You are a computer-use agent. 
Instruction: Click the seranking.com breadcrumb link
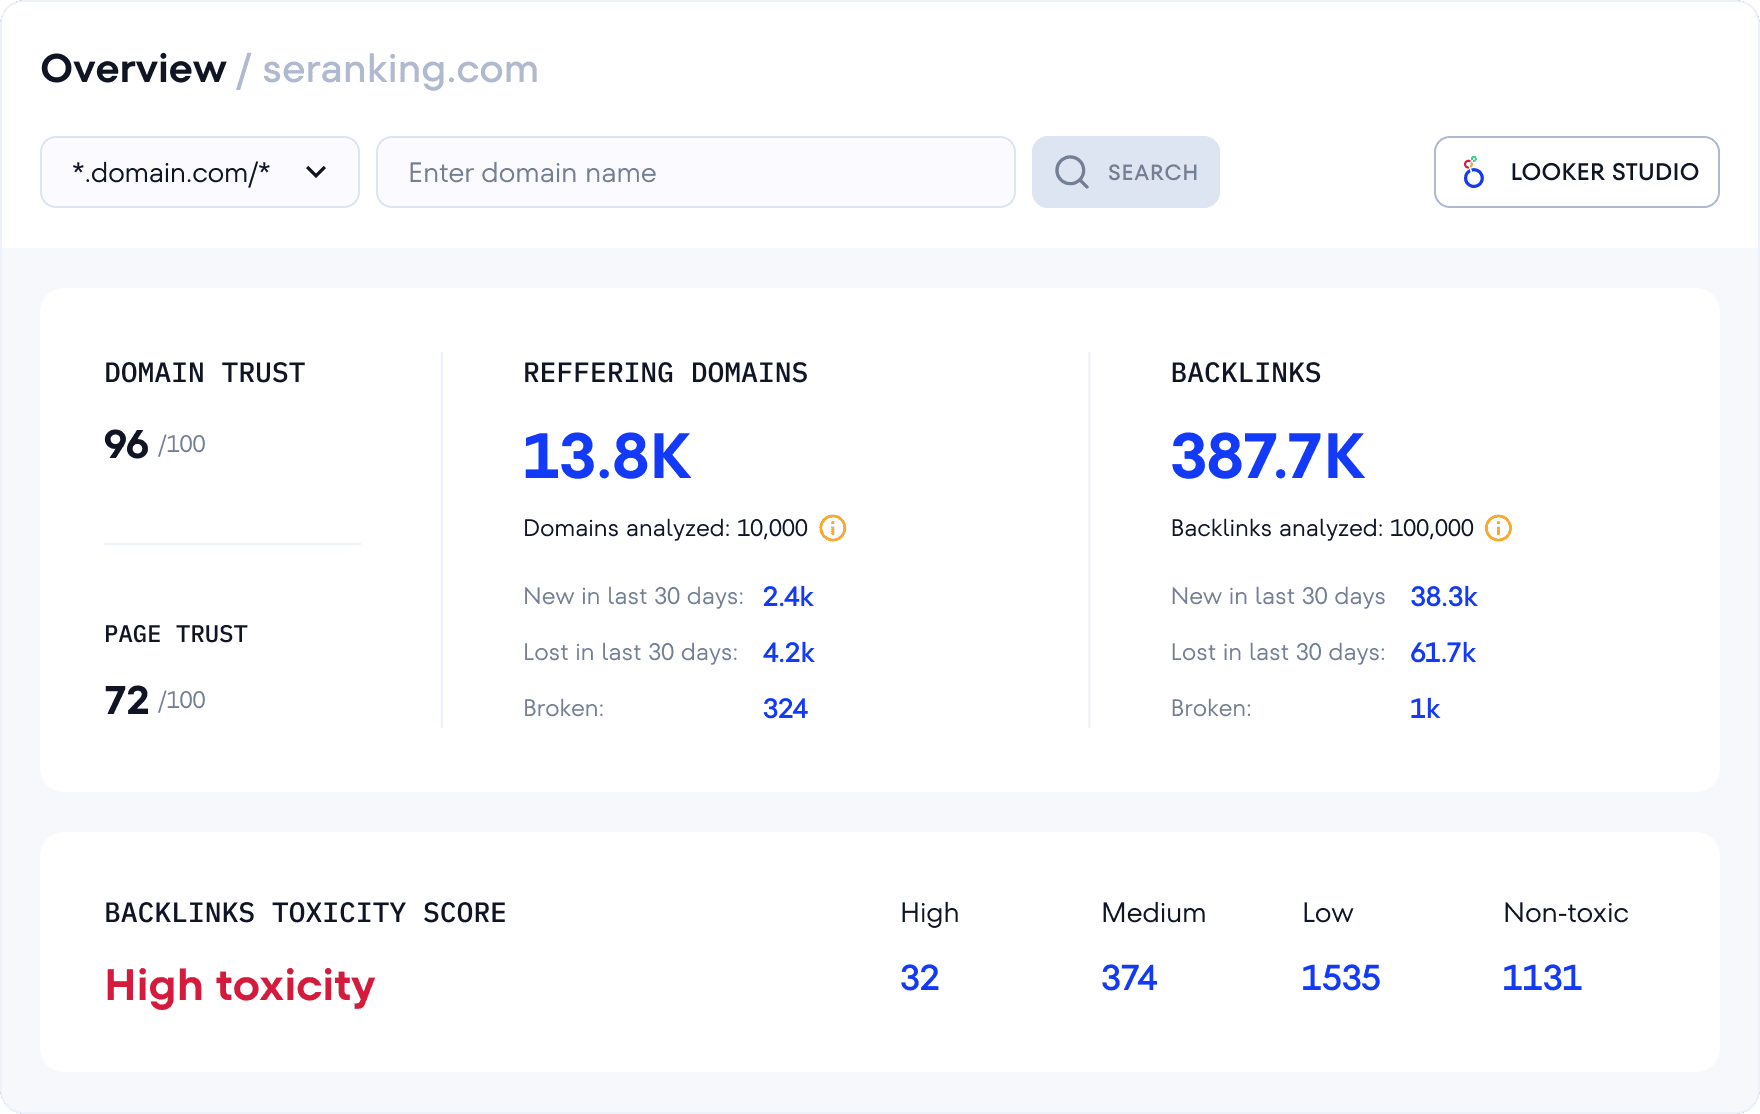[x=399, y=68]
